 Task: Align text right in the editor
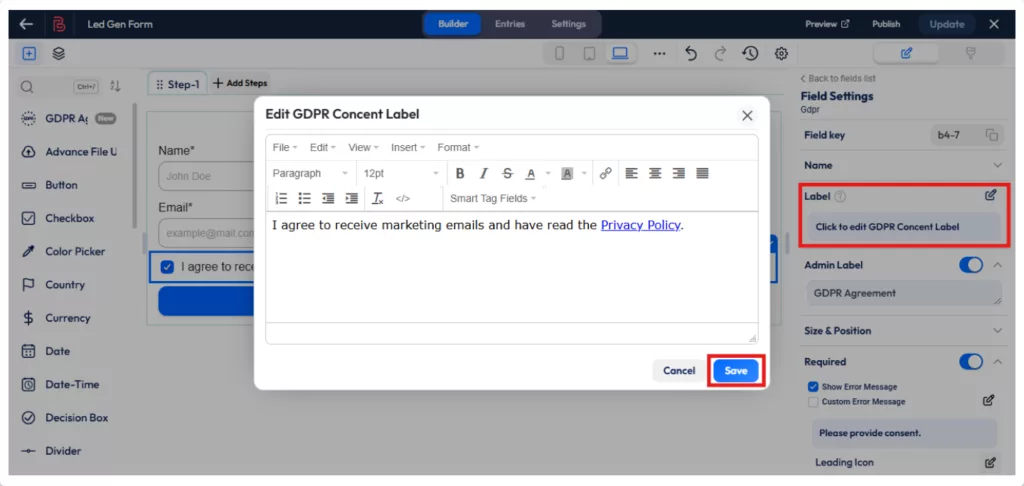tap(679, 173)
